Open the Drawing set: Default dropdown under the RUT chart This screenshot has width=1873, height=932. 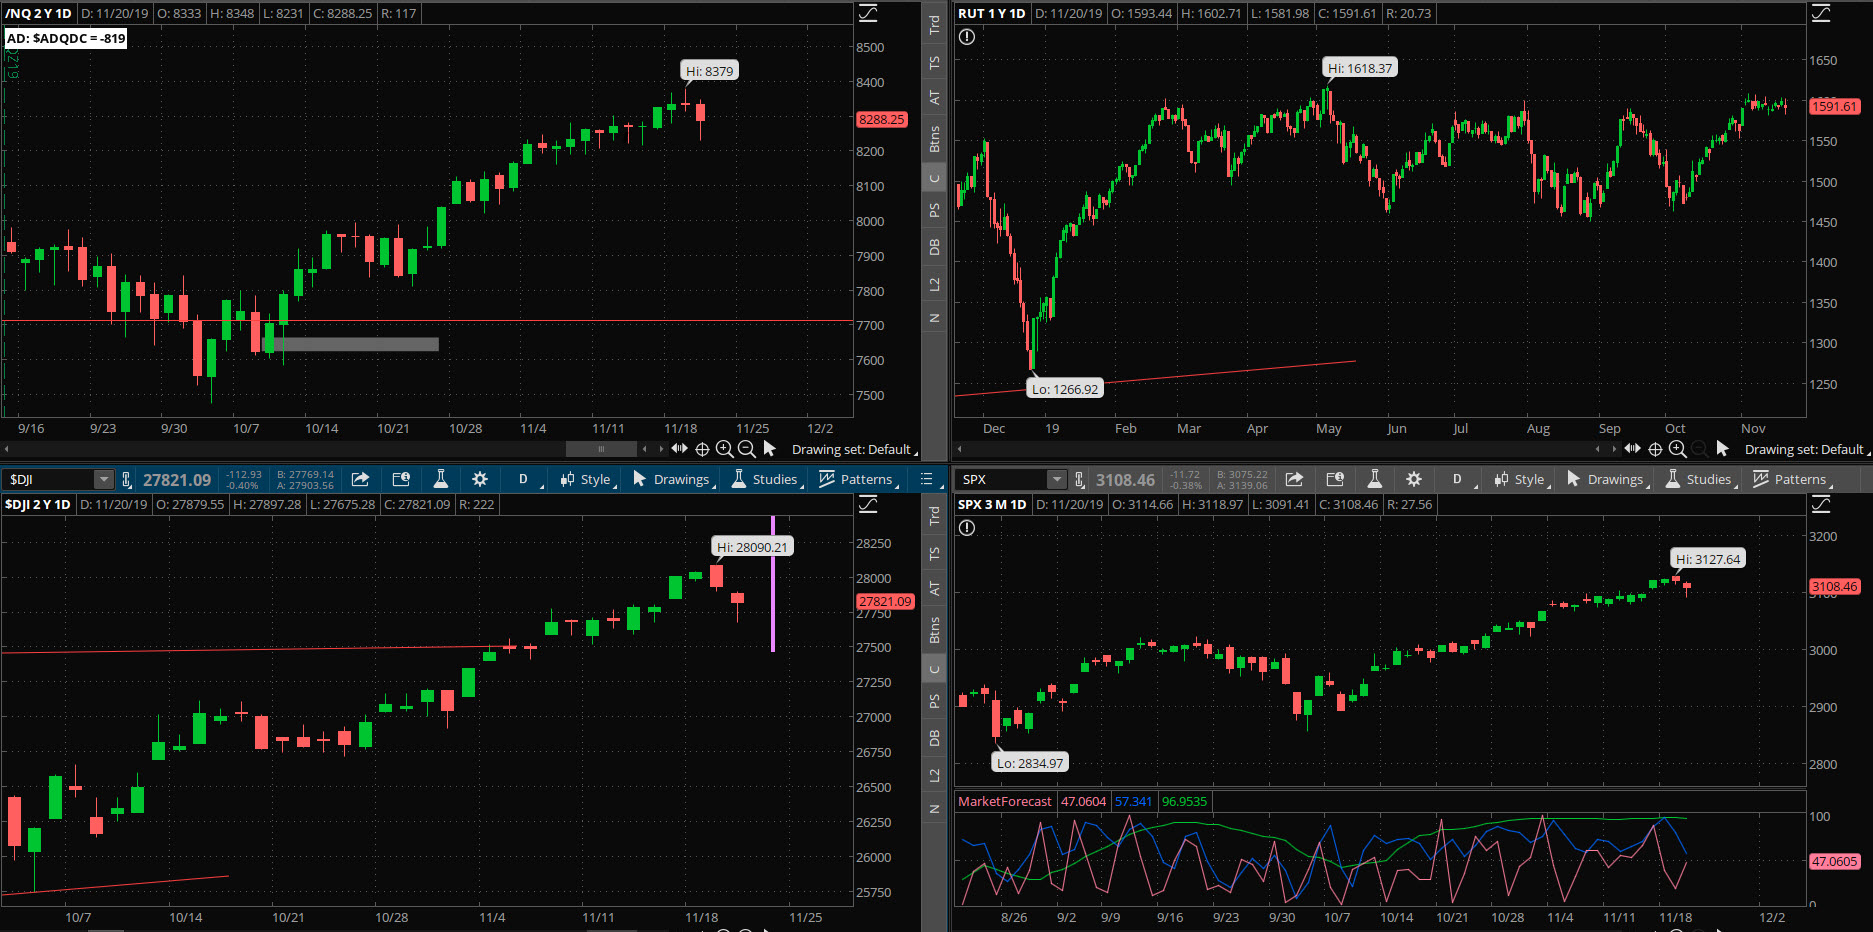tap(1807, 449)
